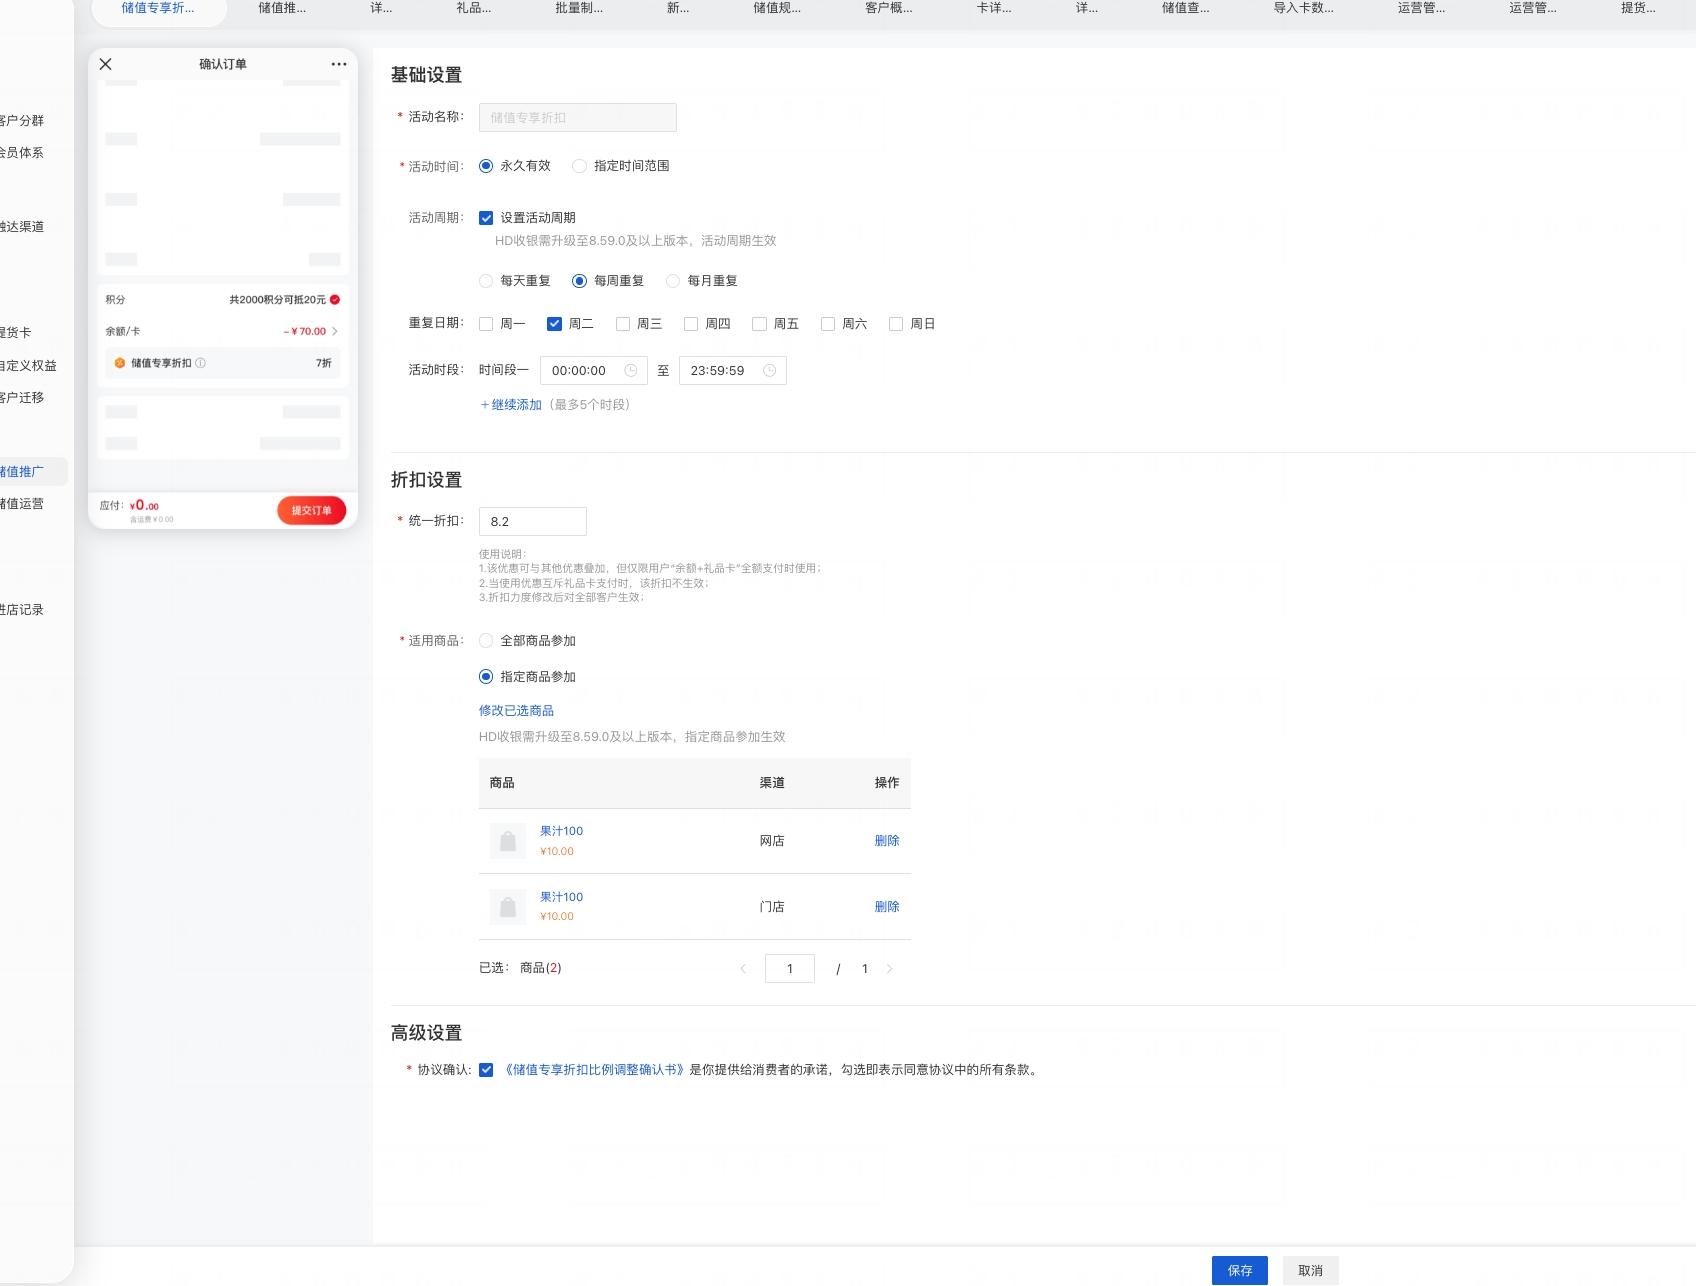Go to the previous page of products

tap(743, 969)
